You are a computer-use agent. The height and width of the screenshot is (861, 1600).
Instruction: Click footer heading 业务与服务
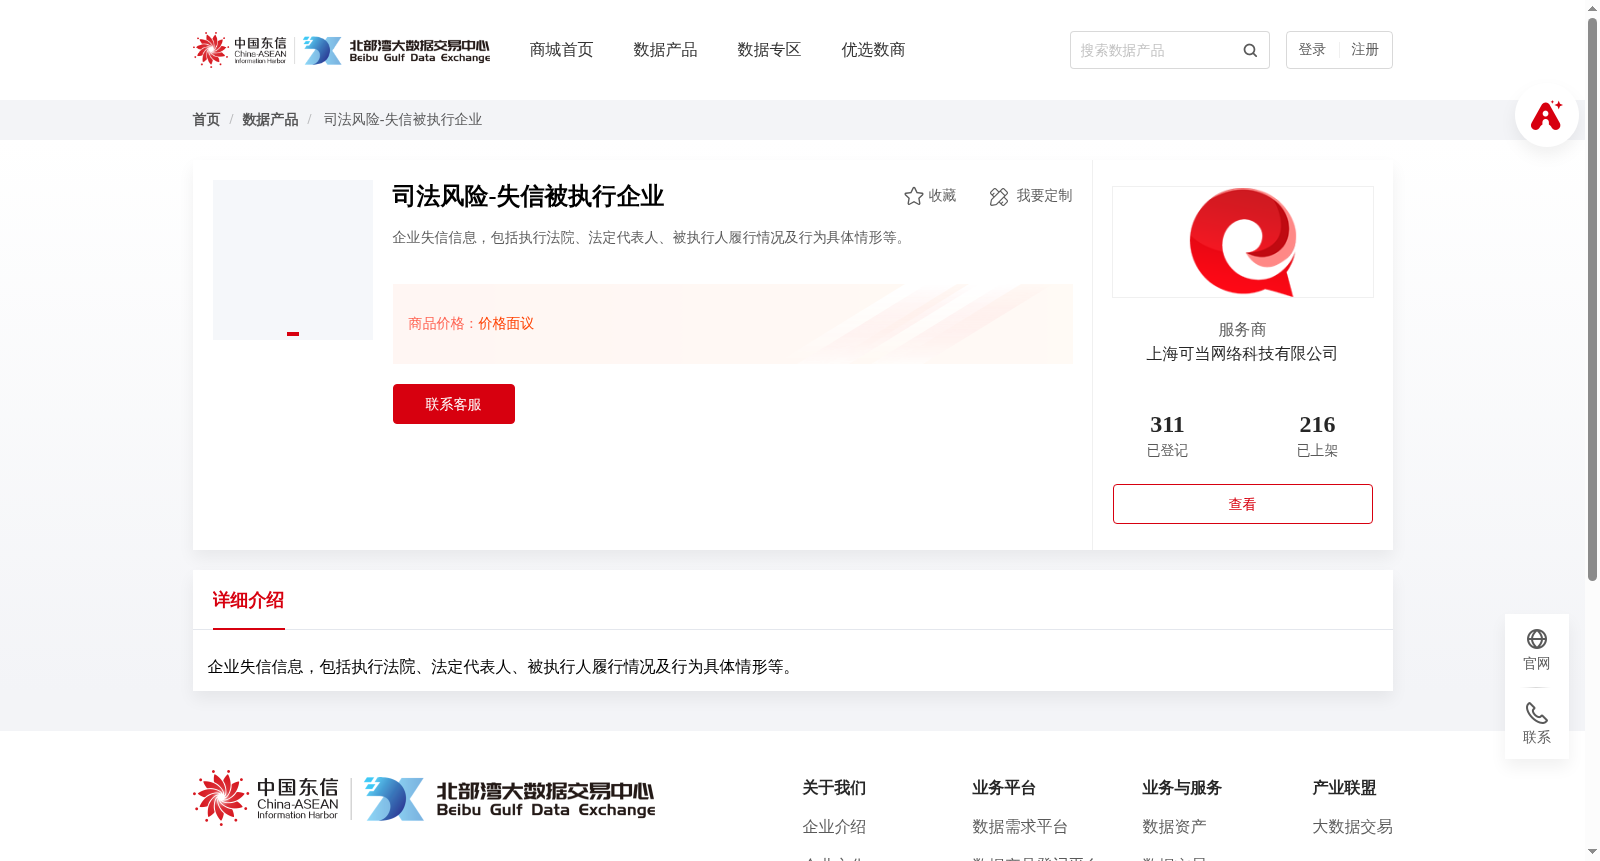click(x=1182, y=788)
